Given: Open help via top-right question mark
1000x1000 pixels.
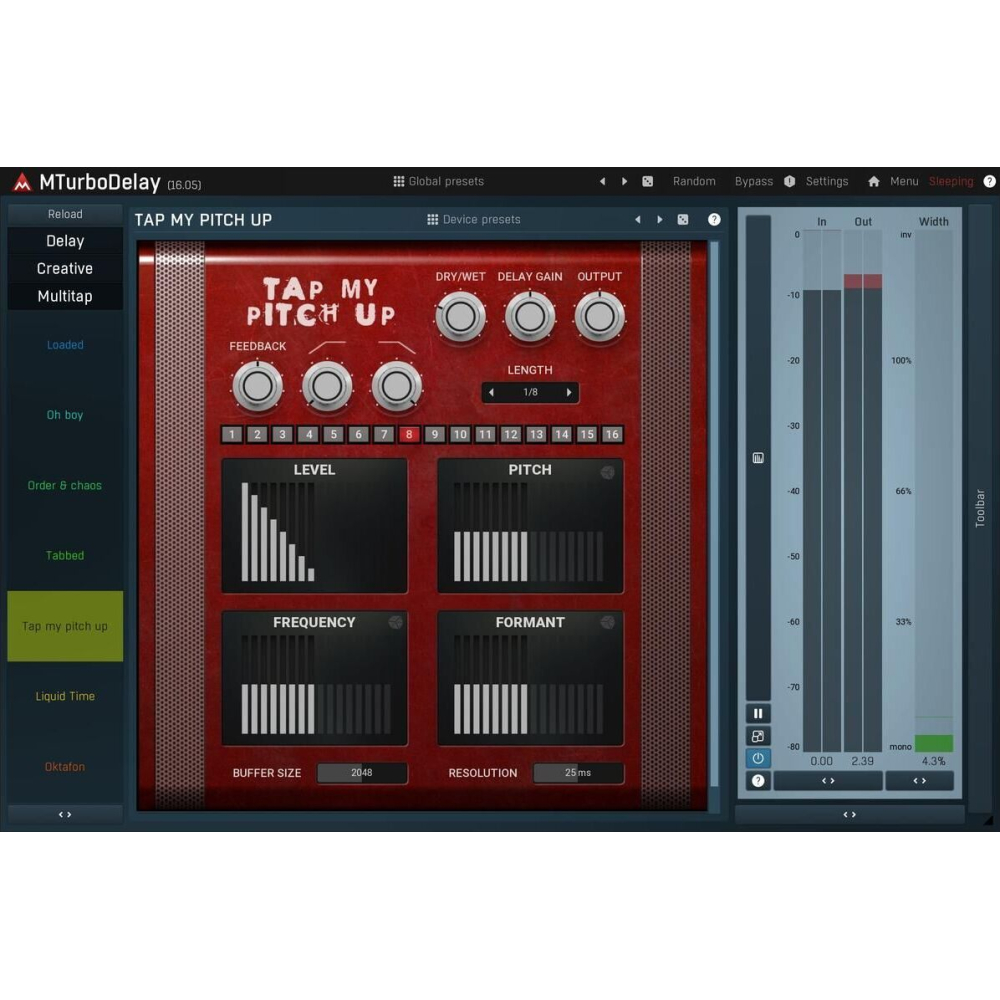Looking at the screenshot, I should (989, 181).
